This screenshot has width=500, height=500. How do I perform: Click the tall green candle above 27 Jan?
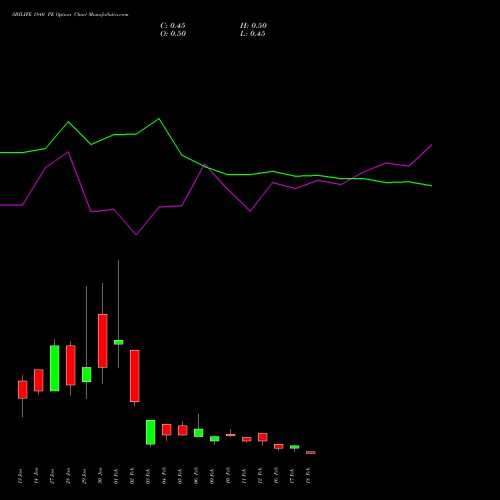click(55, 368)
